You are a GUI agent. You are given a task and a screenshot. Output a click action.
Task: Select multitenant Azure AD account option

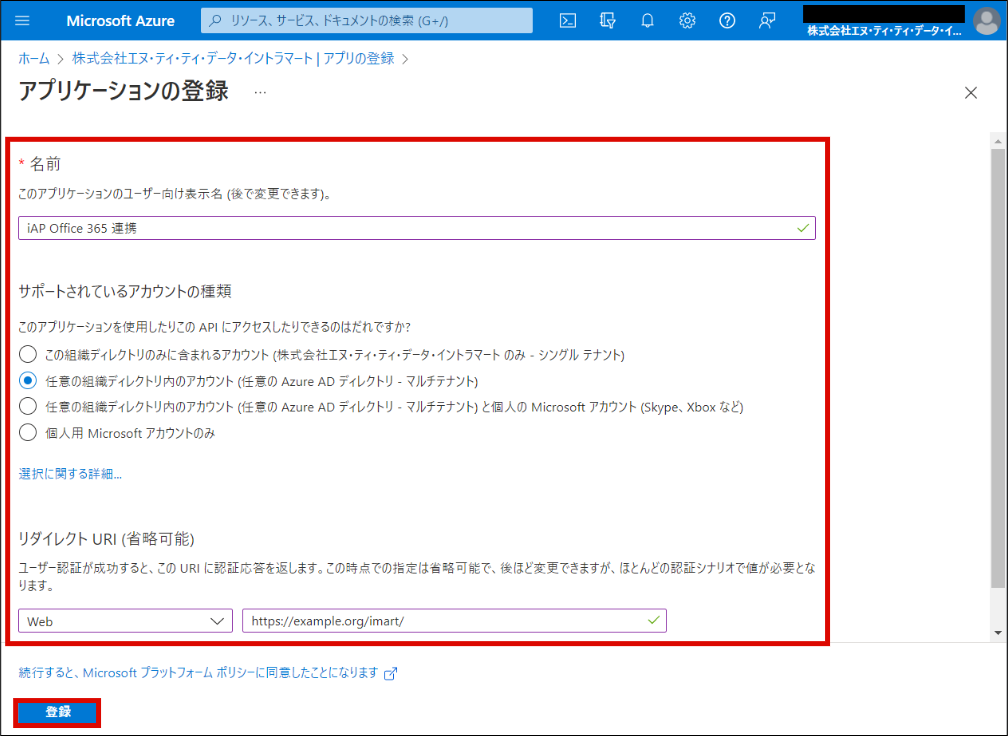coord(28,381)
